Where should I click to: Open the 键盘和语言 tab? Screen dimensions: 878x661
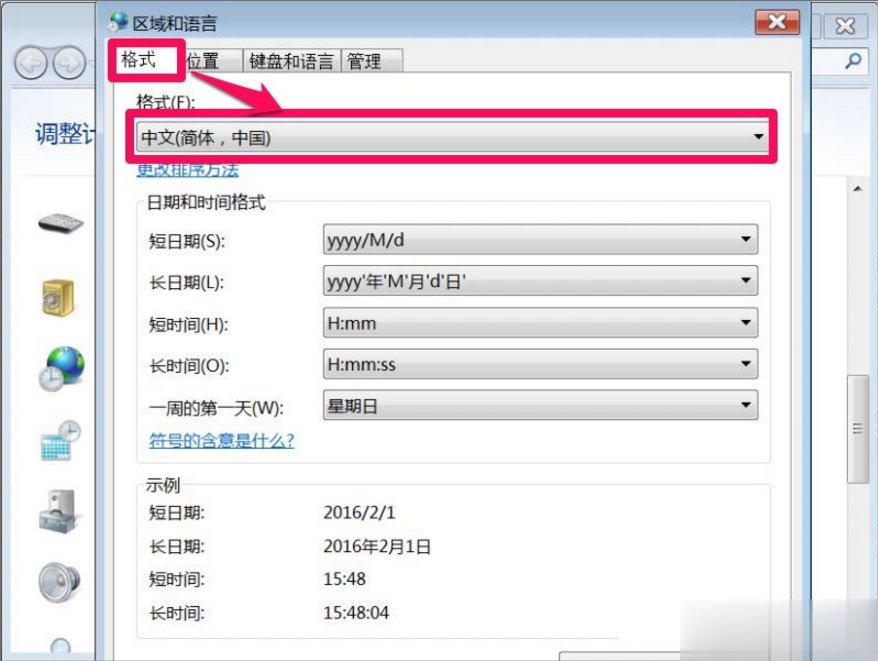(291, 60)
